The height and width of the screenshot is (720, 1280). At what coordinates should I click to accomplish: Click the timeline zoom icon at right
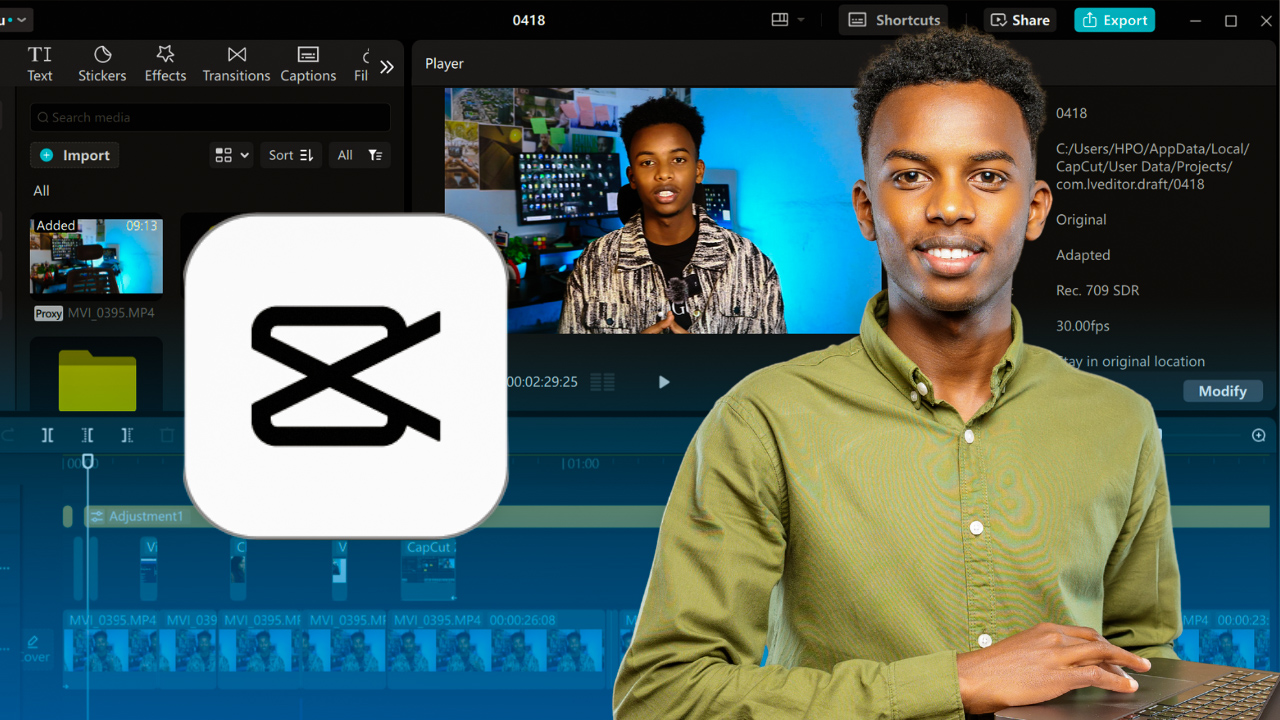coord(1258,435)
